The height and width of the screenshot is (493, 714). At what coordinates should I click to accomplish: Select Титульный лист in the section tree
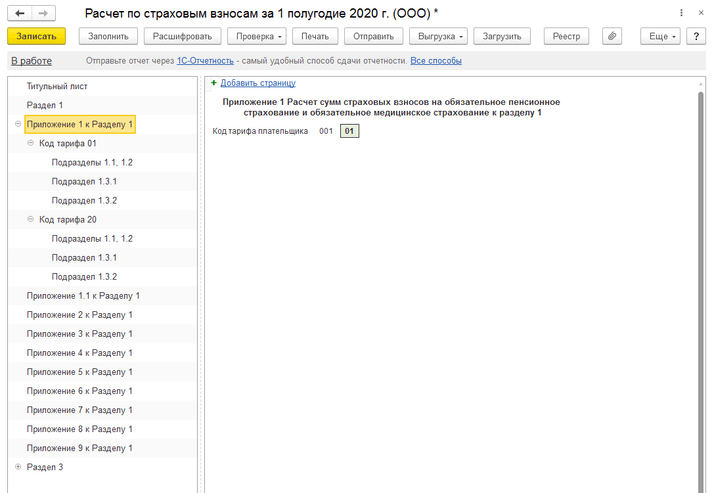tap(57, 86)
